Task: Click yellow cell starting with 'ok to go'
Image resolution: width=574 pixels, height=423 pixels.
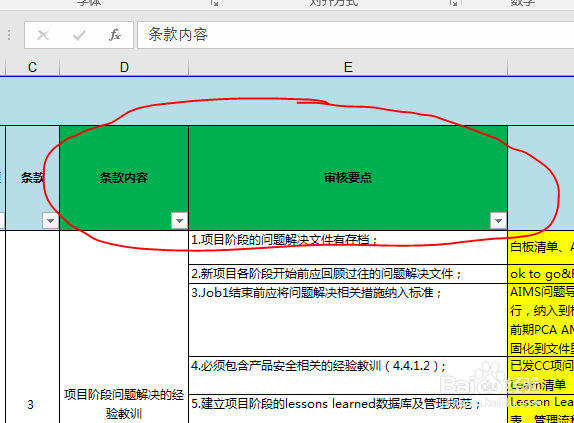Action: pyautogui.click(x=541, y=274)
